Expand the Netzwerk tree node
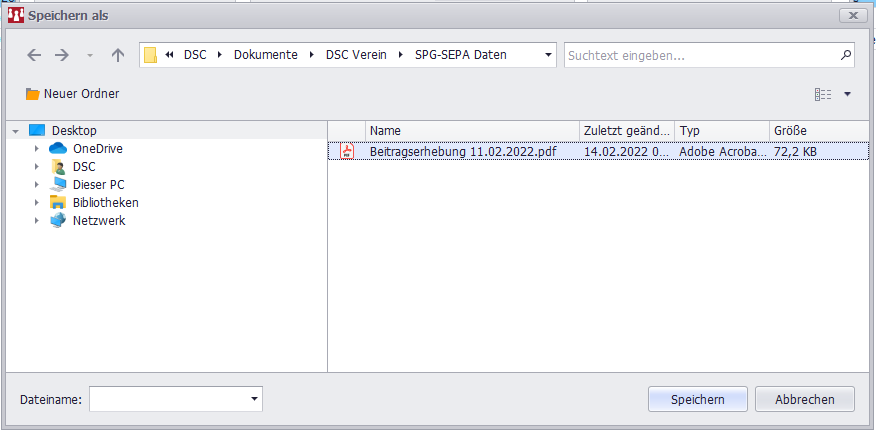The height and width of the screenshot is (430, 876). coord(37,221)
